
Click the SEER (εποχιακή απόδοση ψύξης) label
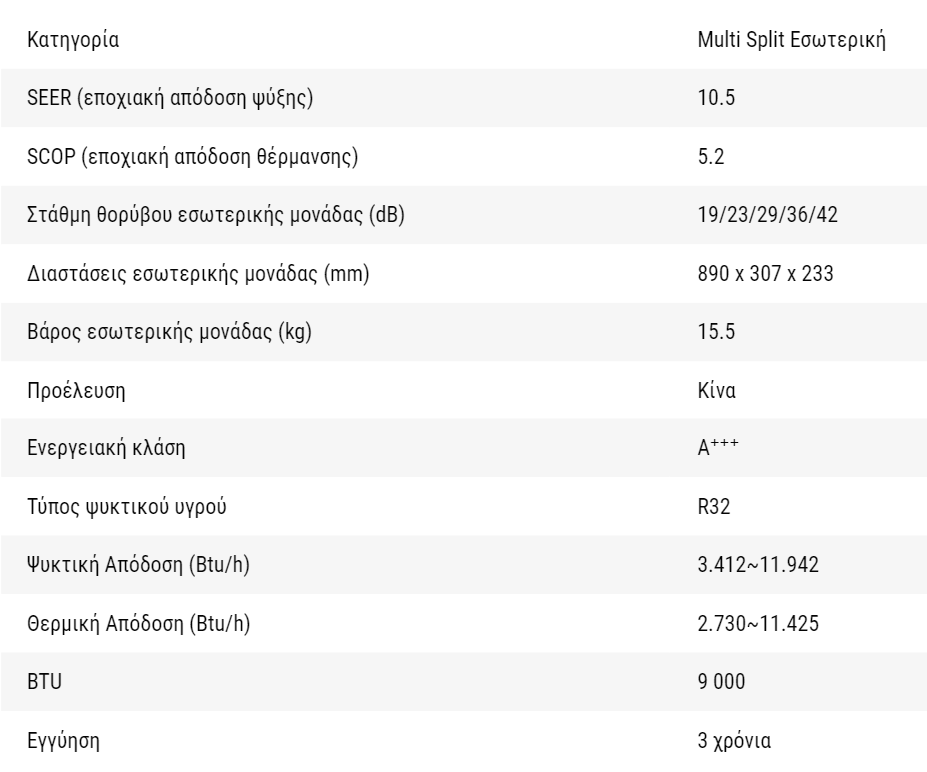click(x=170, y=98)
